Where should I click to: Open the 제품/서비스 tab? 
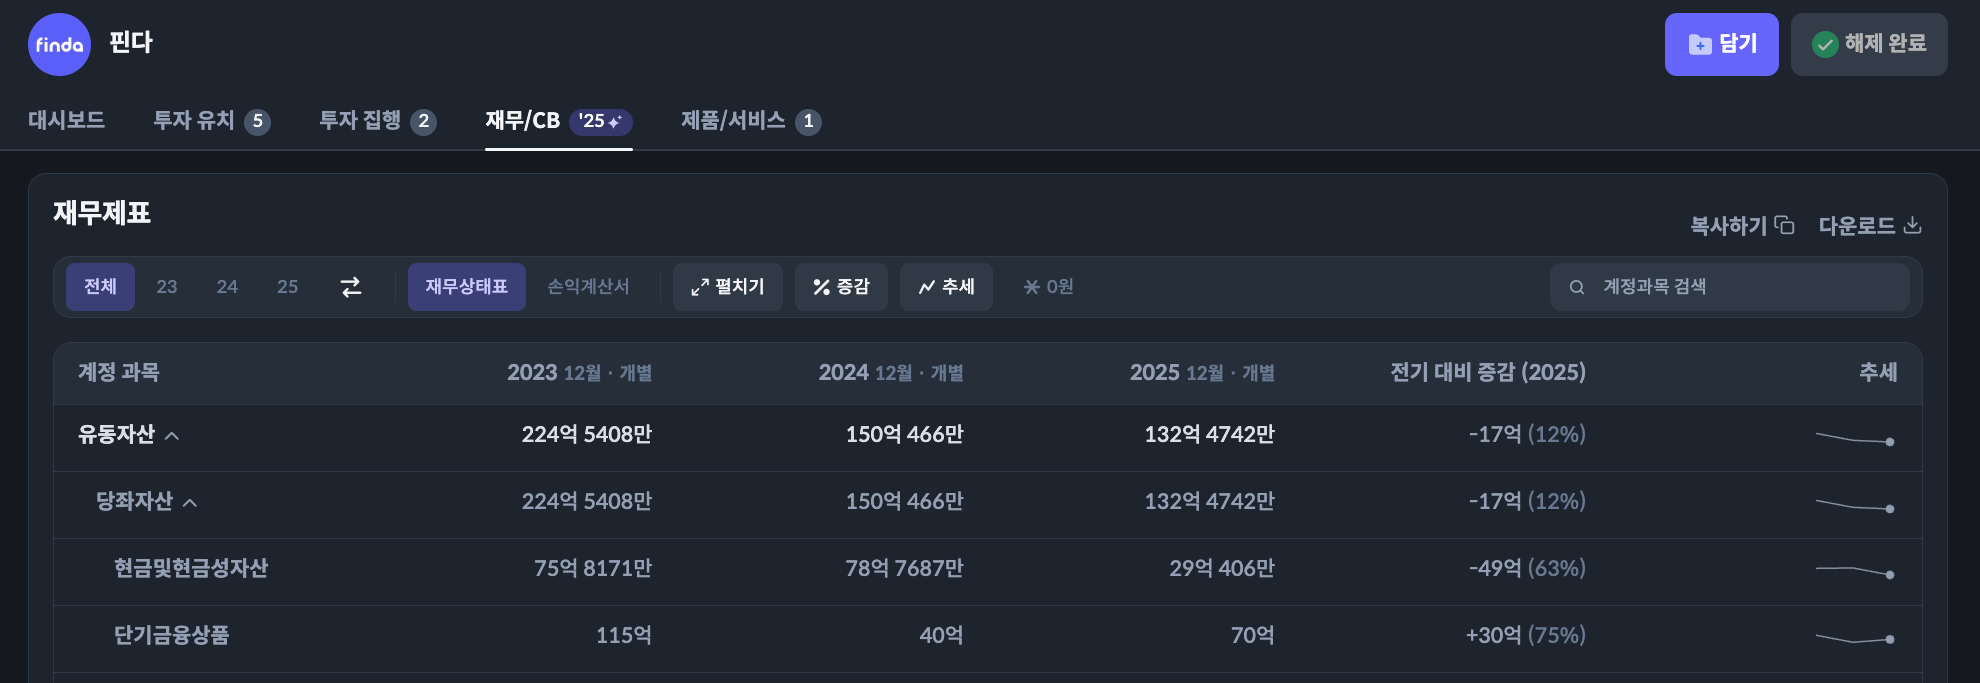(750, 121)
